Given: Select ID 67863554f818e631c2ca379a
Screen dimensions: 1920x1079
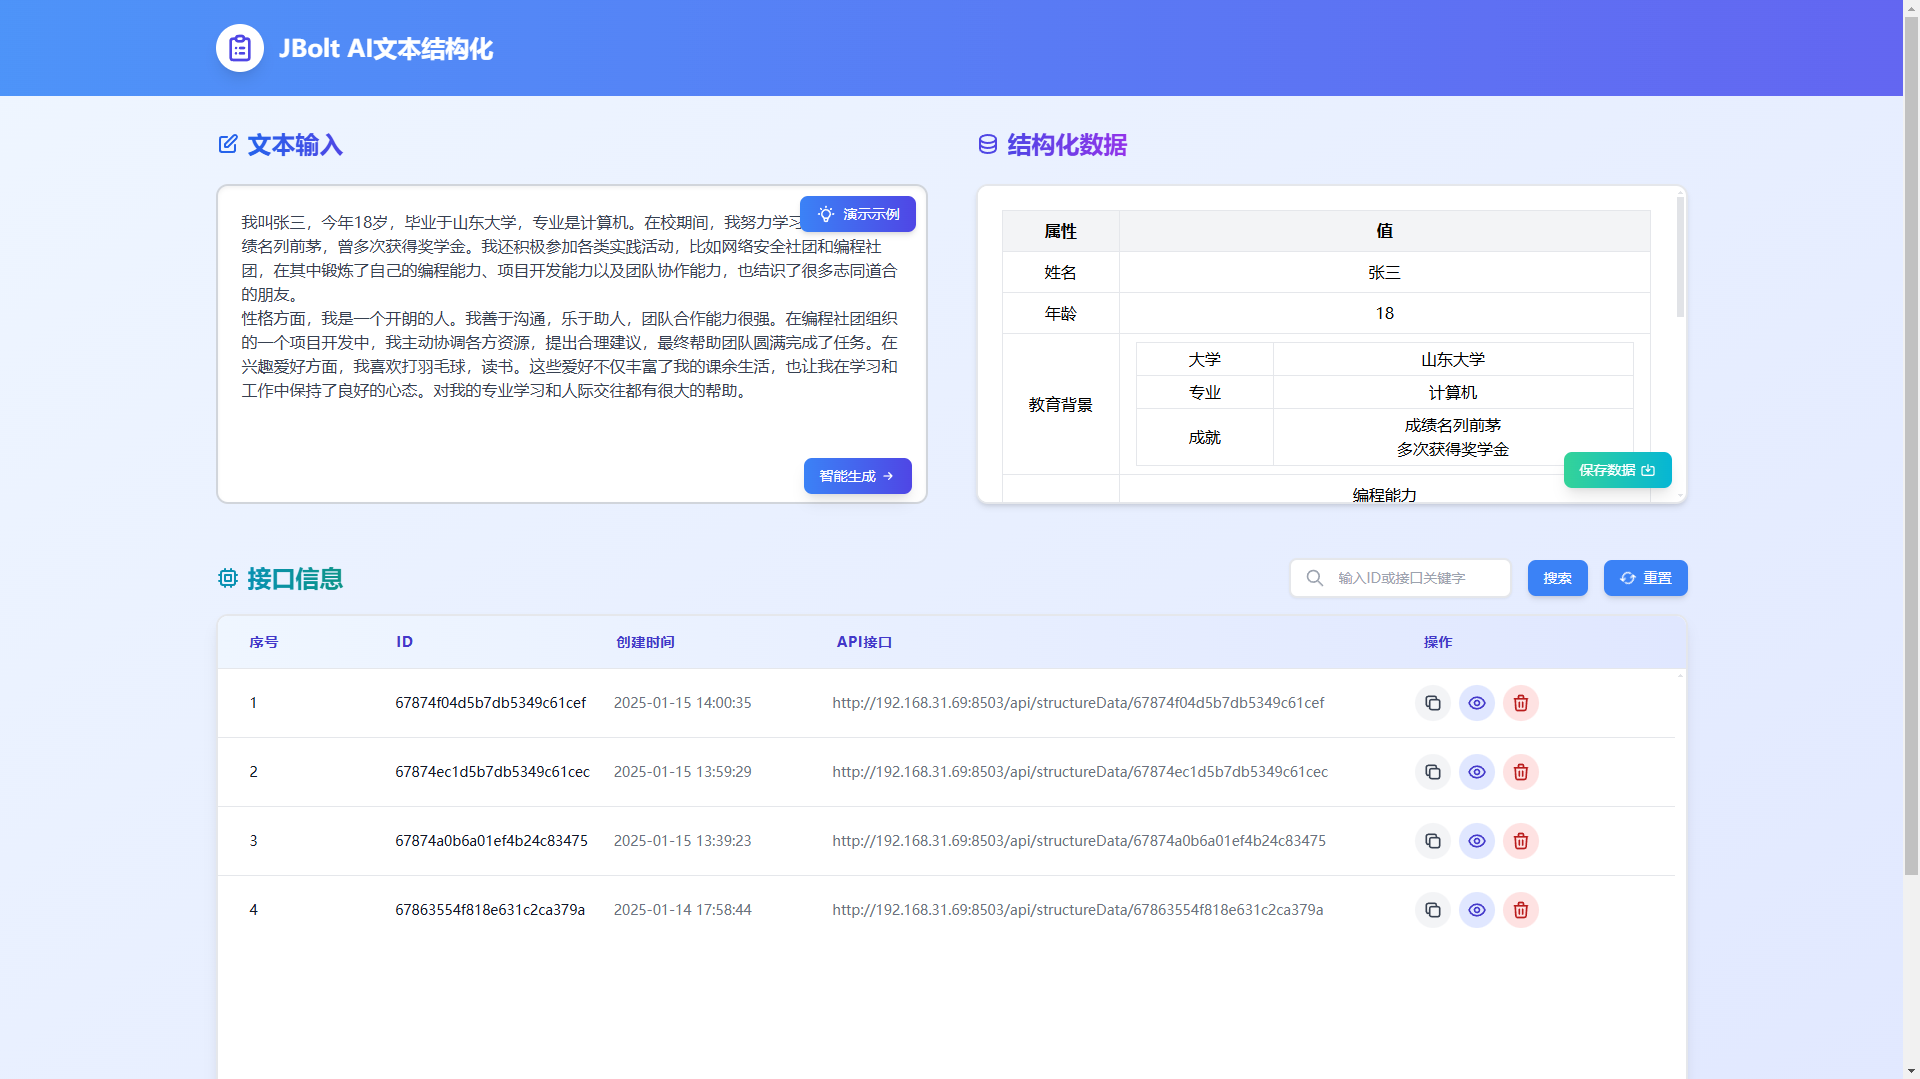Looking at the screenshot, I should (490, 910).
